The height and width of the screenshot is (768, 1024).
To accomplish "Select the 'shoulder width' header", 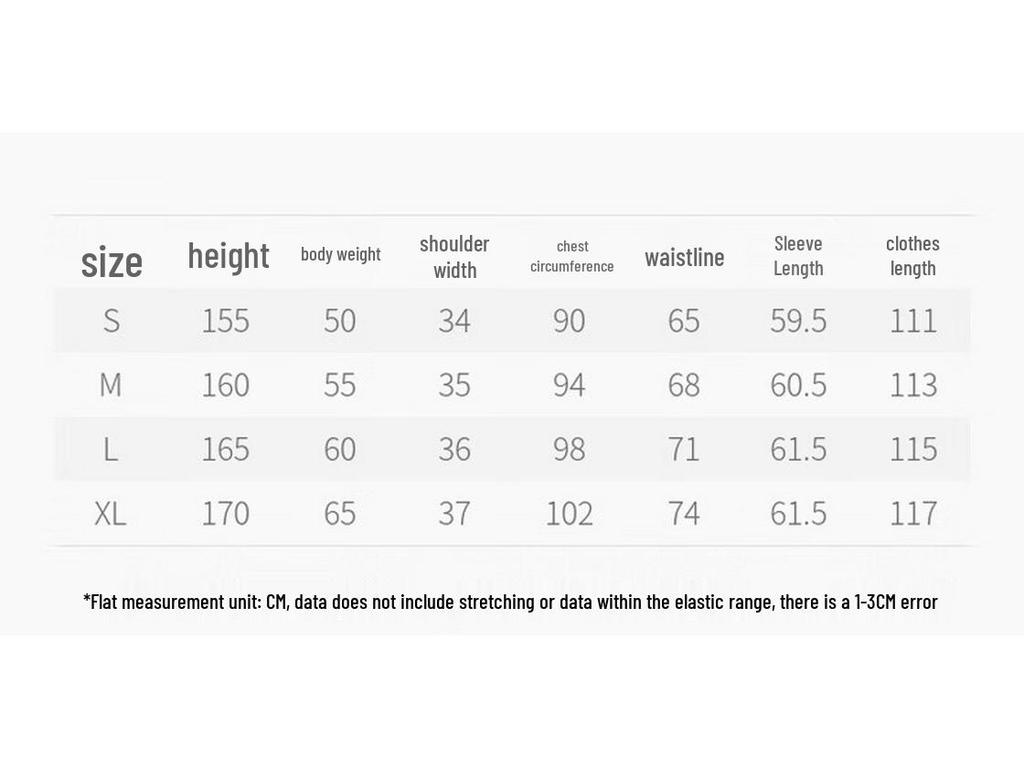I will coord(455,257).
